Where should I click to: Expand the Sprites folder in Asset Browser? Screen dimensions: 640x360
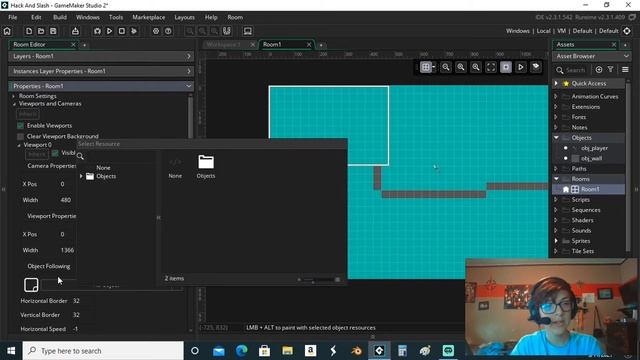click(556, 241)
